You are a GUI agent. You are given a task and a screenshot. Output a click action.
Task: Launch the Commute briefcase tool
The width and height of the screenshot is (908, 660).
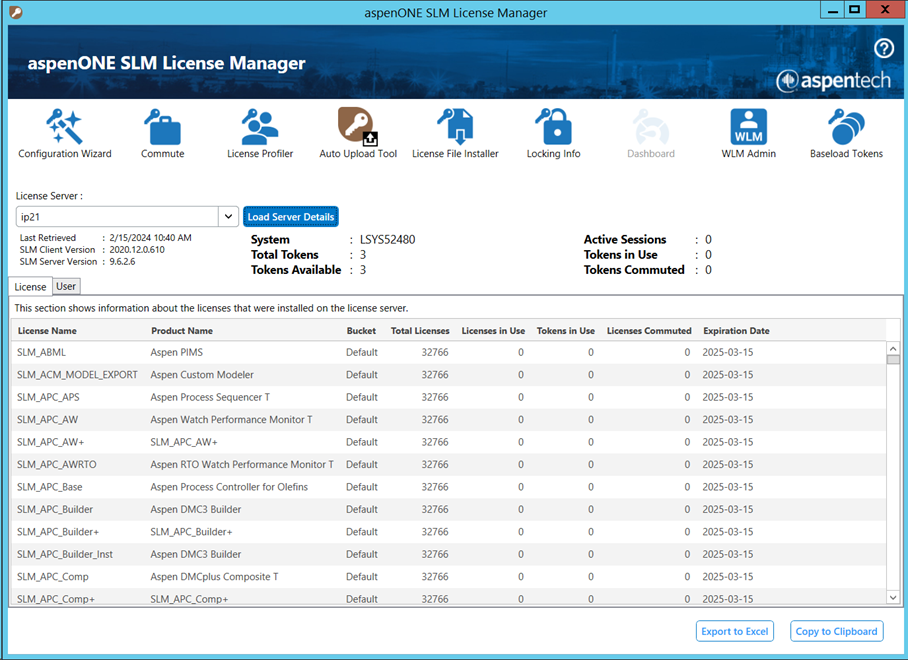[x=162, y=133]
